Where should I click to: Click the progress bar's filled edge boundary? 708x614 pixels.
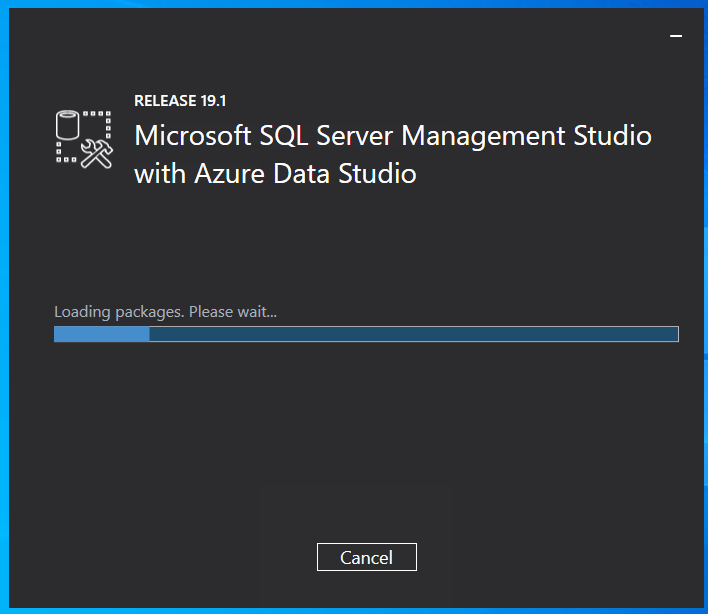click(149, 334)
